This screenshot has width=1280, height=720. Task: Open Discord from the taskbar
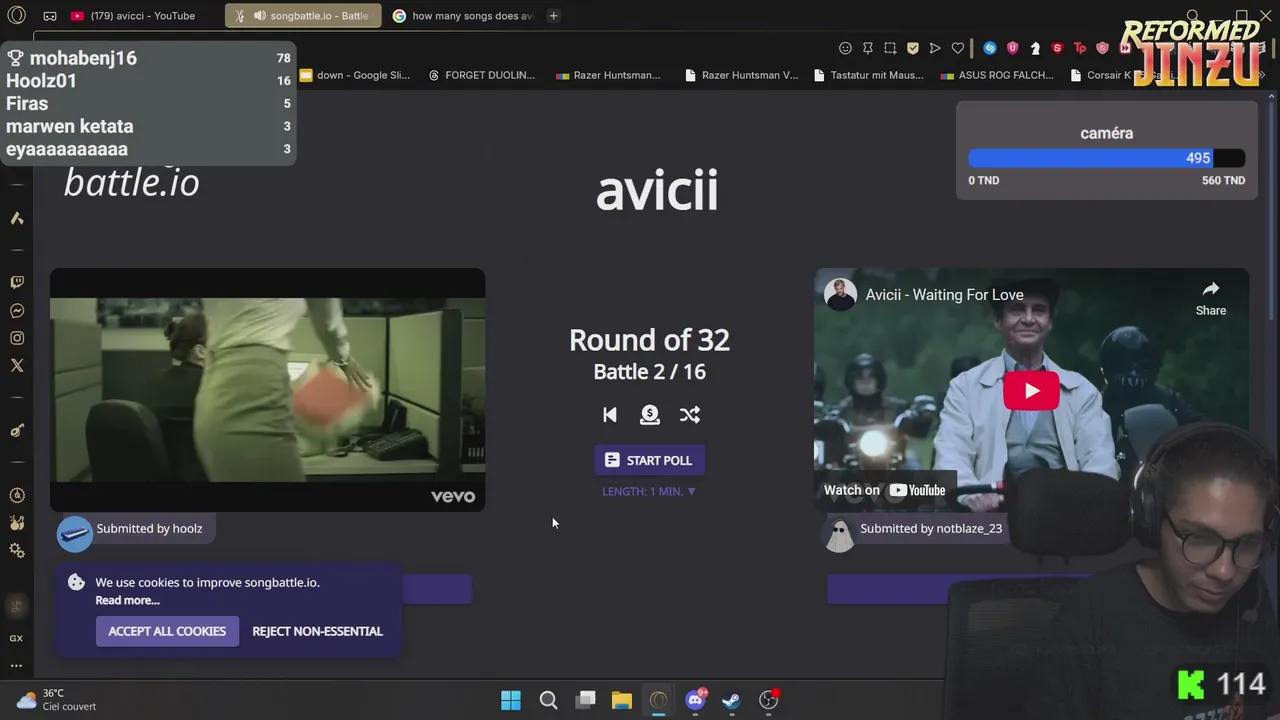pyautogui.click(x=695, y=700)
